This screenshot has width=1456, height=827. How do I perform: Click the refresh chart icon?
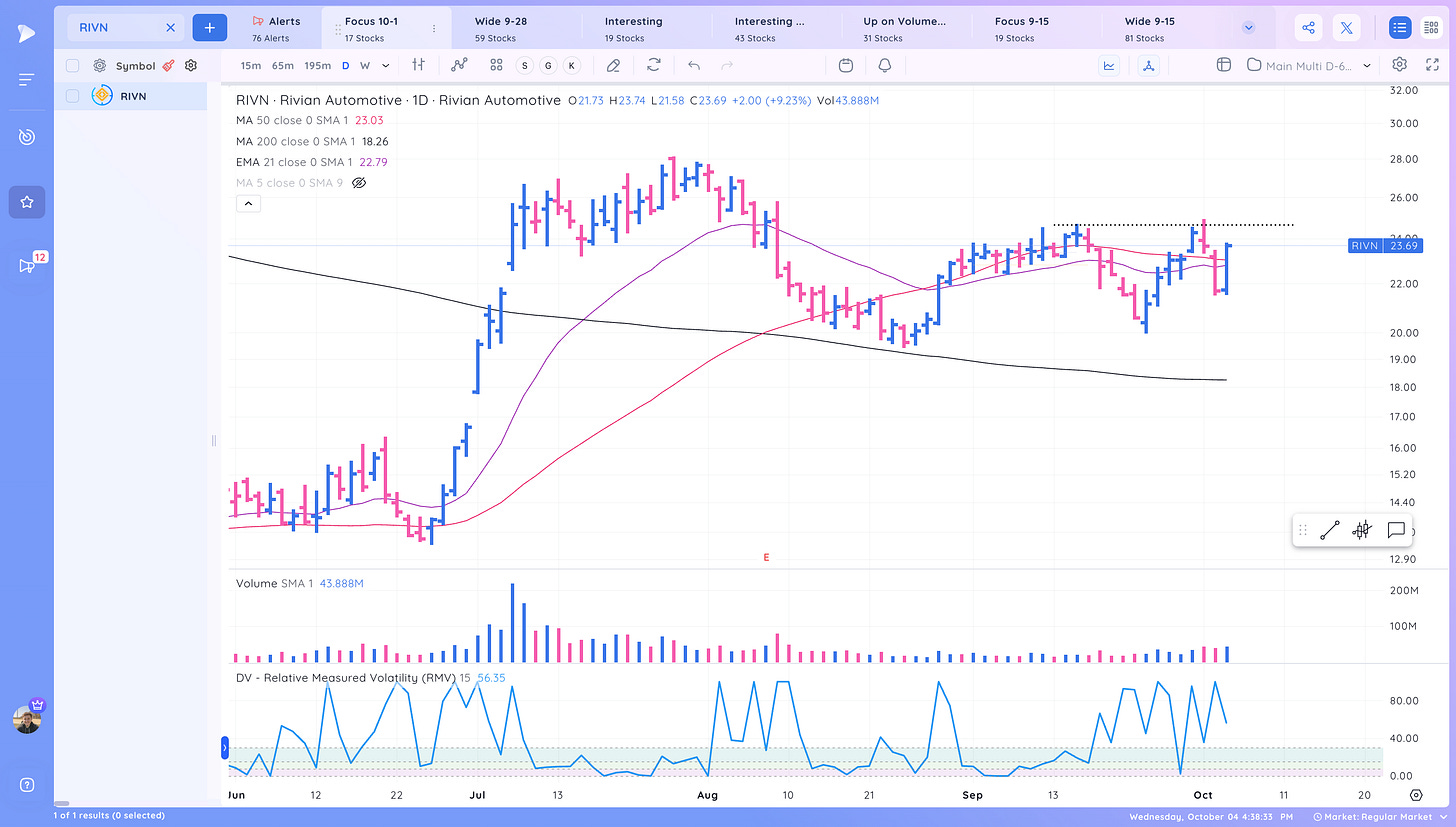[x=654, y=65]
